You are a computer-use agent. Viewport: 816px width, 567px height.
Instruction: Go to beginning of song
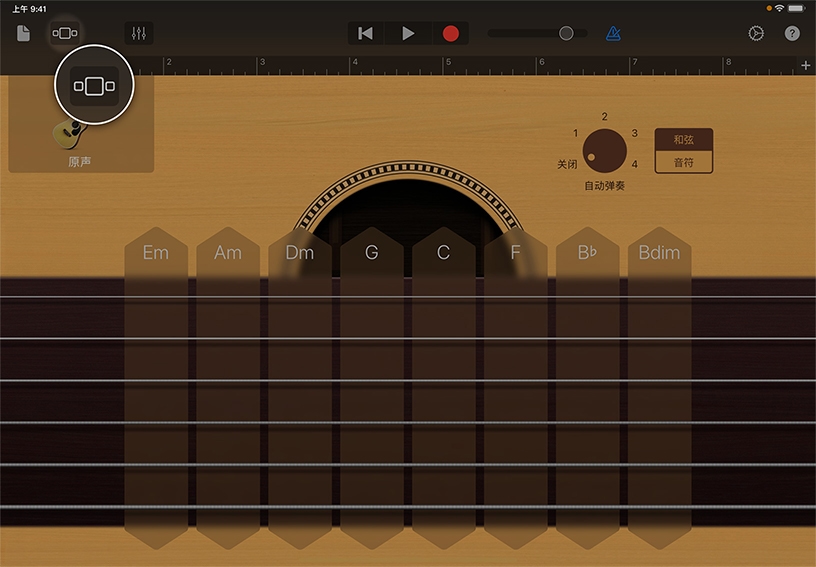(x=366, y=33)
